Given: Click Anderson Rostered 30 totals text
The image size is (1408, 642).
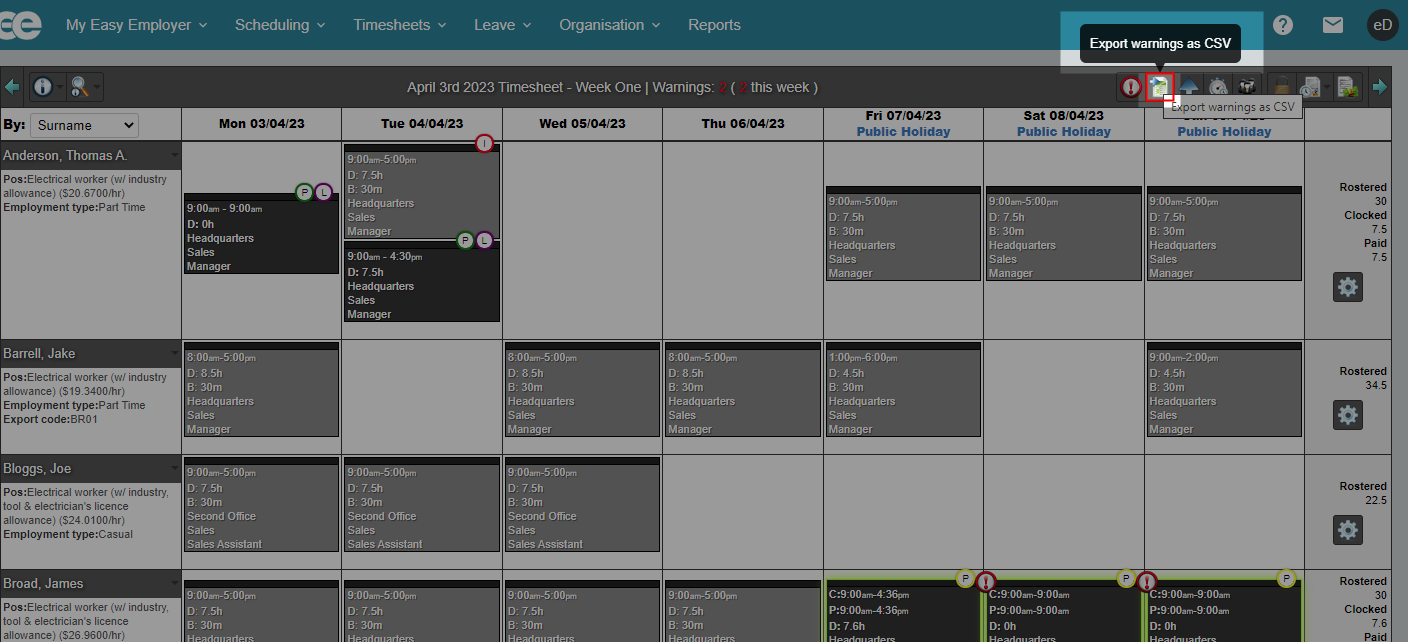Looking at the screenshot, I should (1363, 194).
